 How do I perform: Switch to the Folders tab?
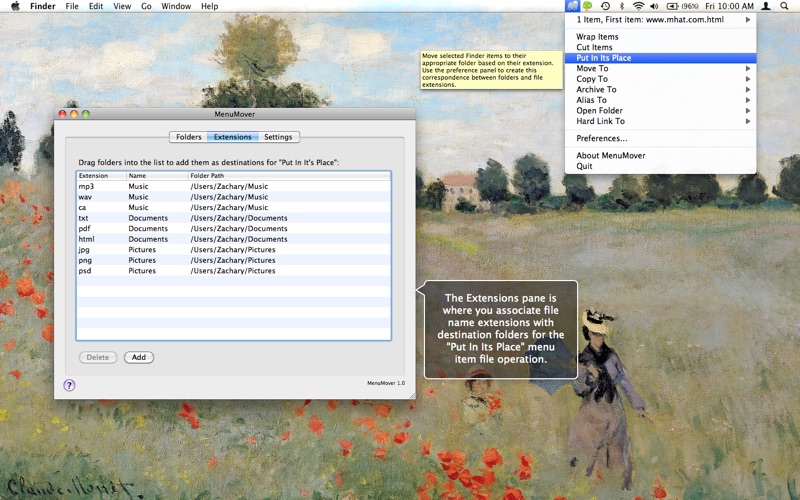[188, 137]
